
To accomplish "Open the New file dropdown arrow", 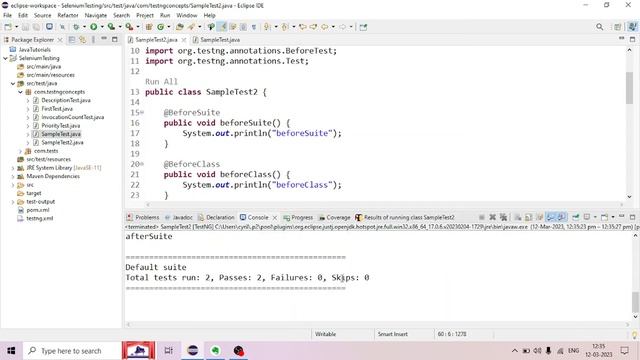I will 16,27.
